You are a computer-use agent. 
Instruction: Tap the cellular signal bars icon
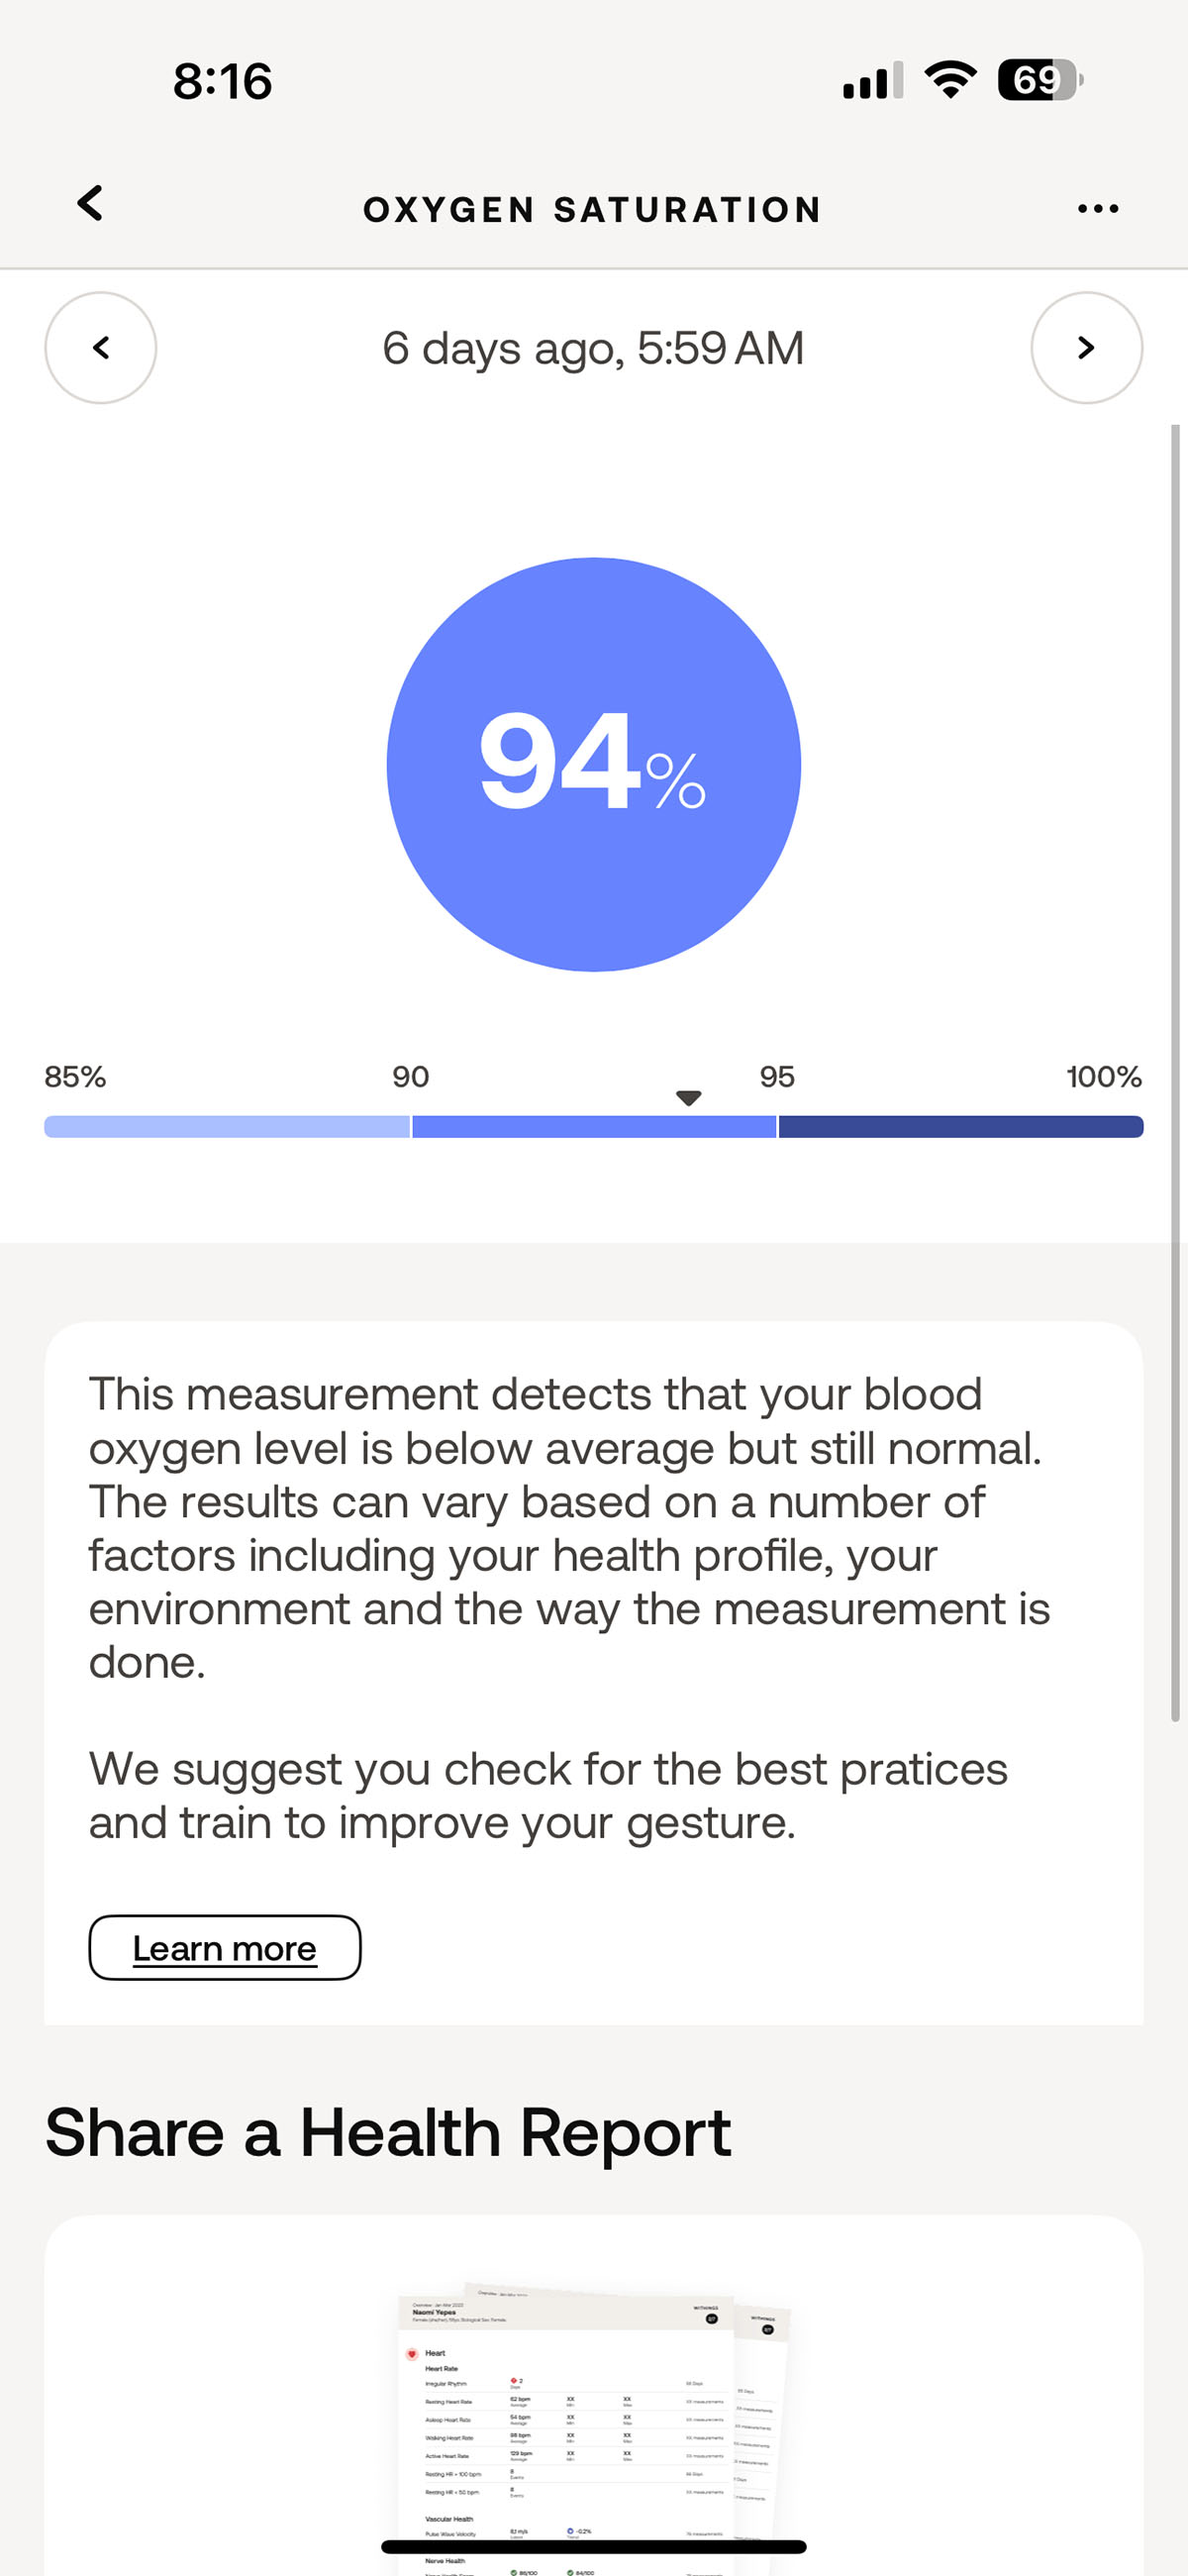click(873, 80)
